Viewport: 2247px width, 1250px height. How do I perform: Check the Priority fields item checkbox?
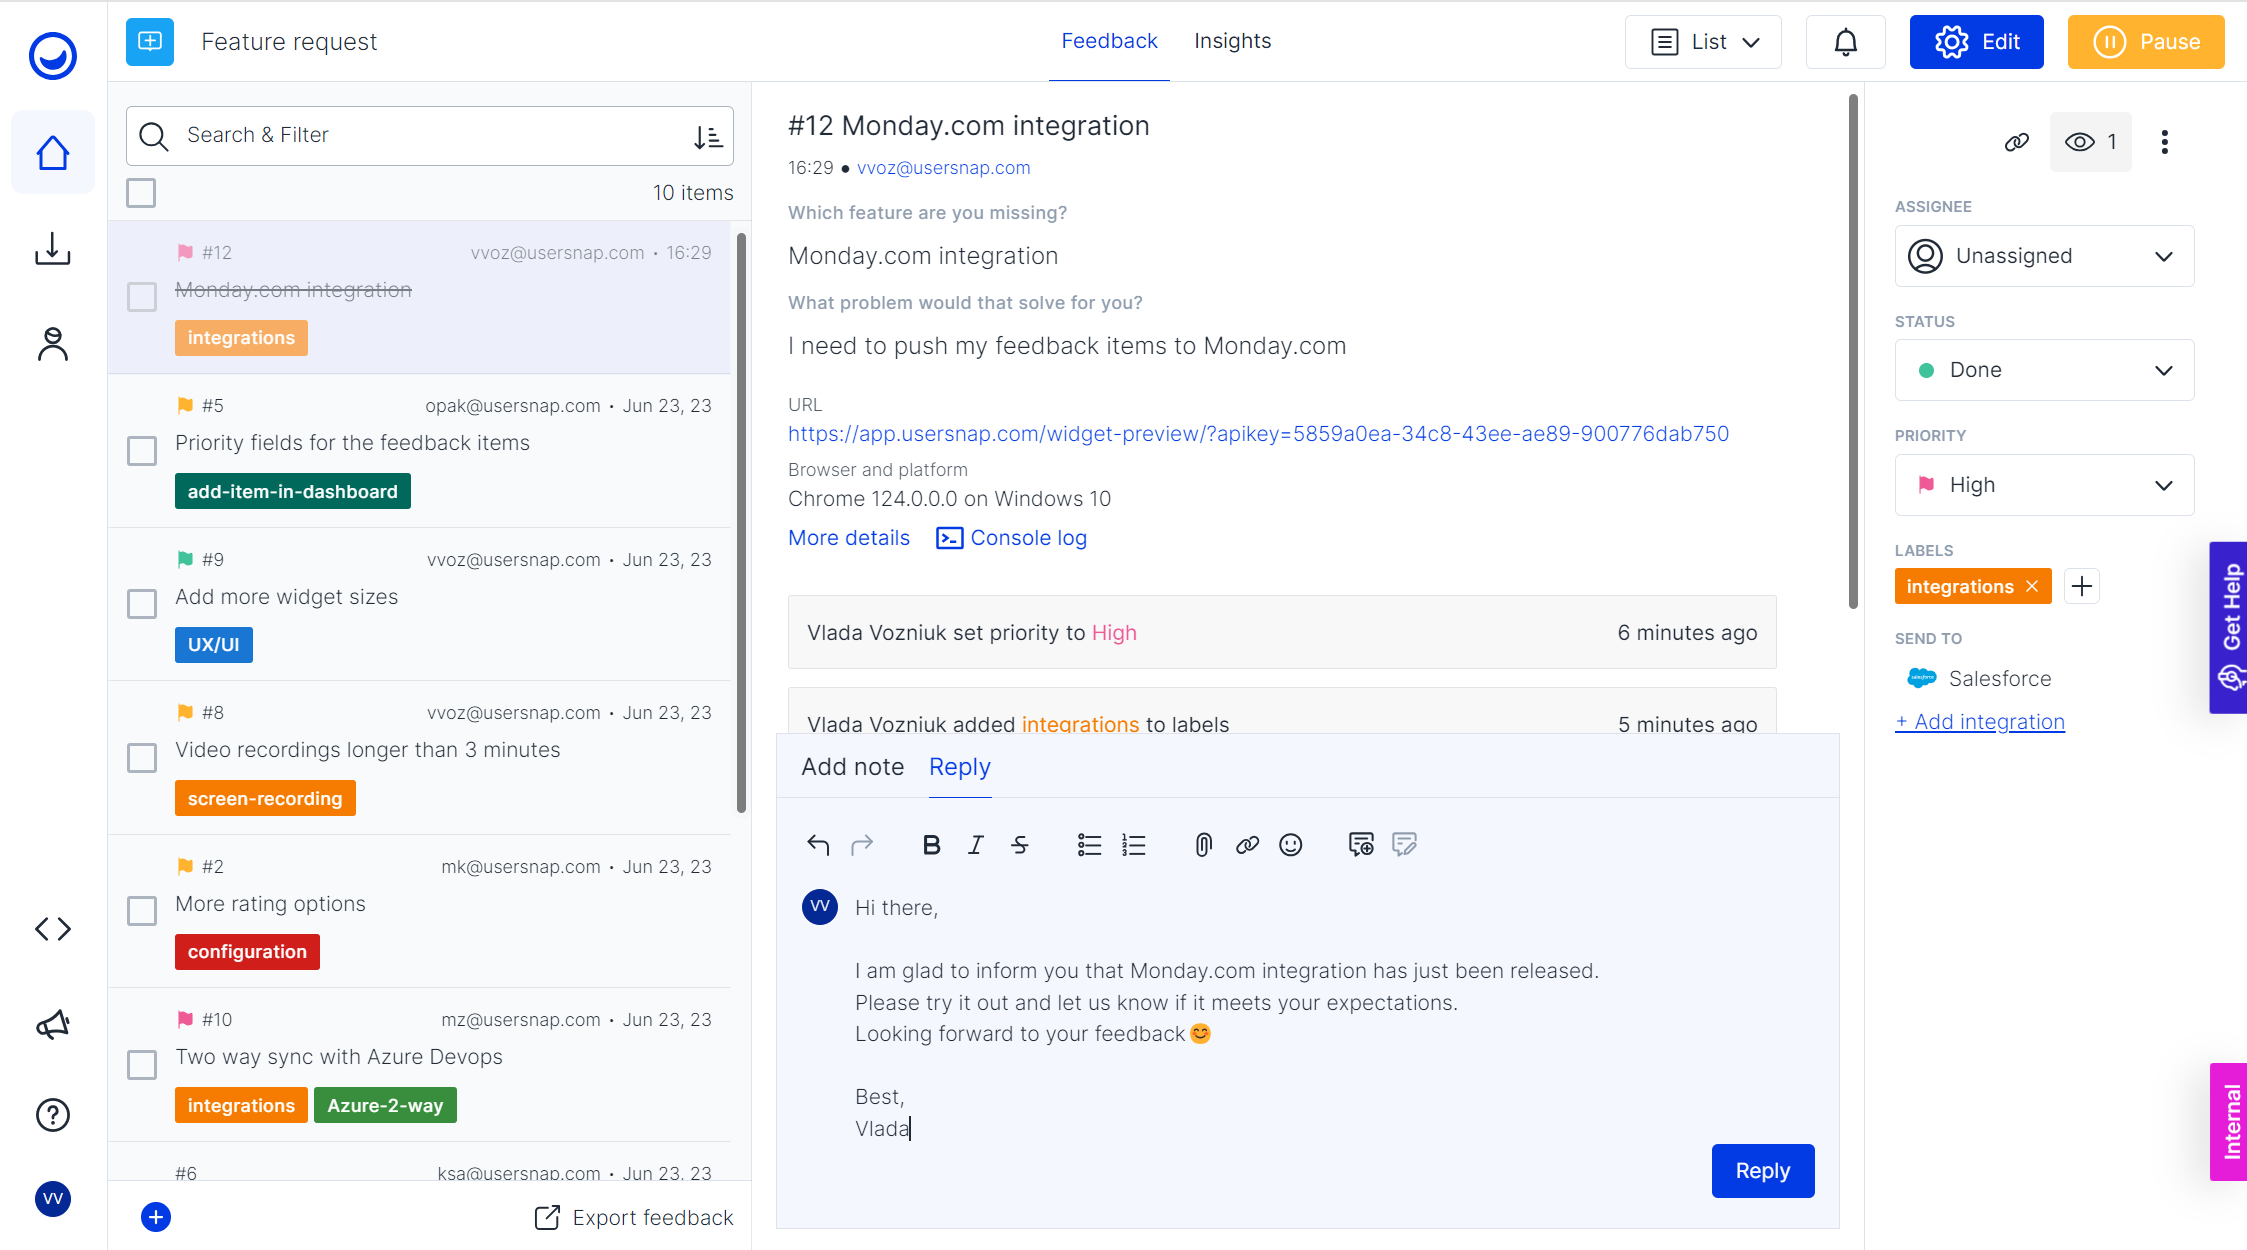142,451
